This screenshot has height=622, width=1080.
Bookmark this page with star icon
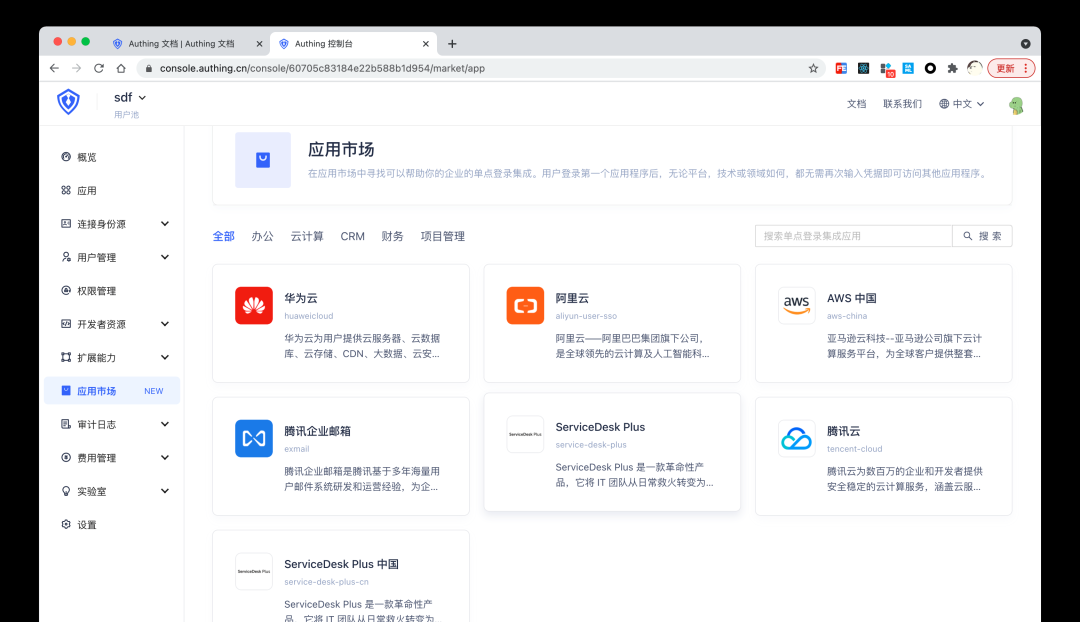pos(813,68)
